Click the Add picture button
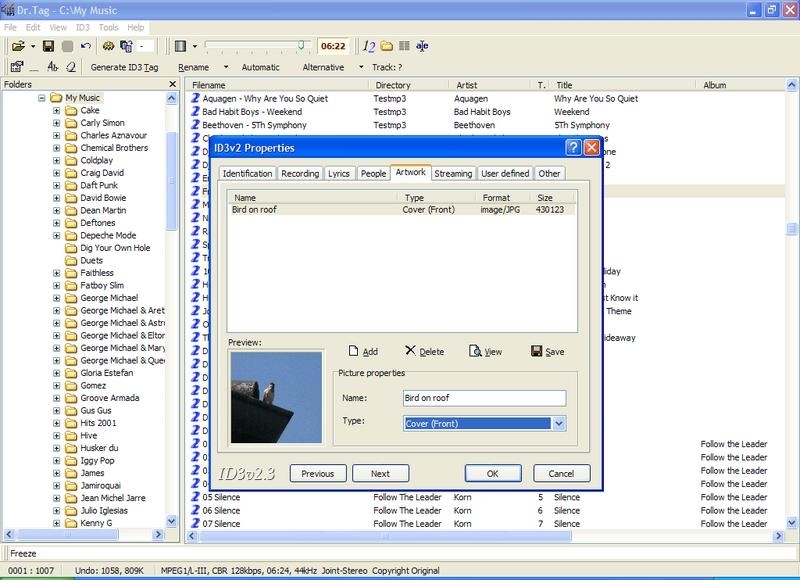800x580 pixels. pos(363,351)
